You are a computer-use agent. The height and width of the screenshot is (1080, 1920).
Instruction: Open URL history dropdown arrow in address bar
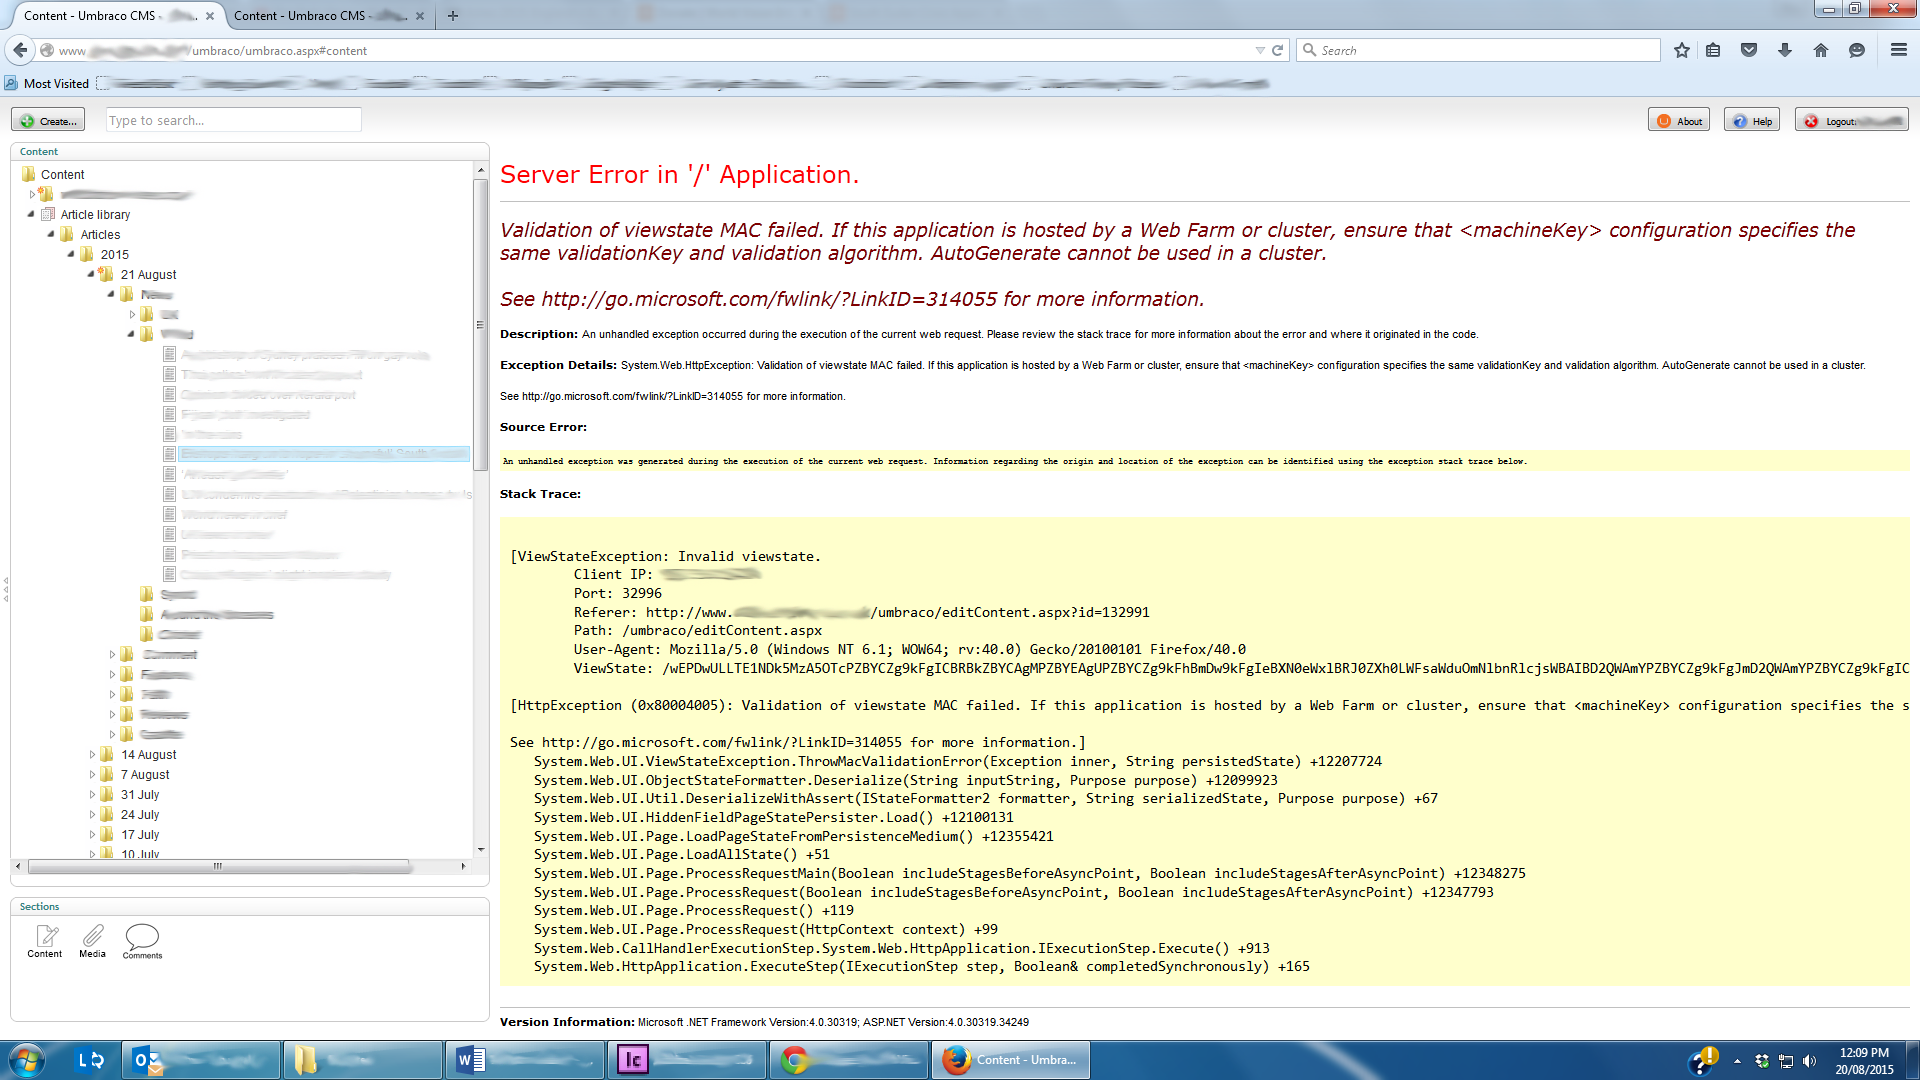[x=1260, y=50]
